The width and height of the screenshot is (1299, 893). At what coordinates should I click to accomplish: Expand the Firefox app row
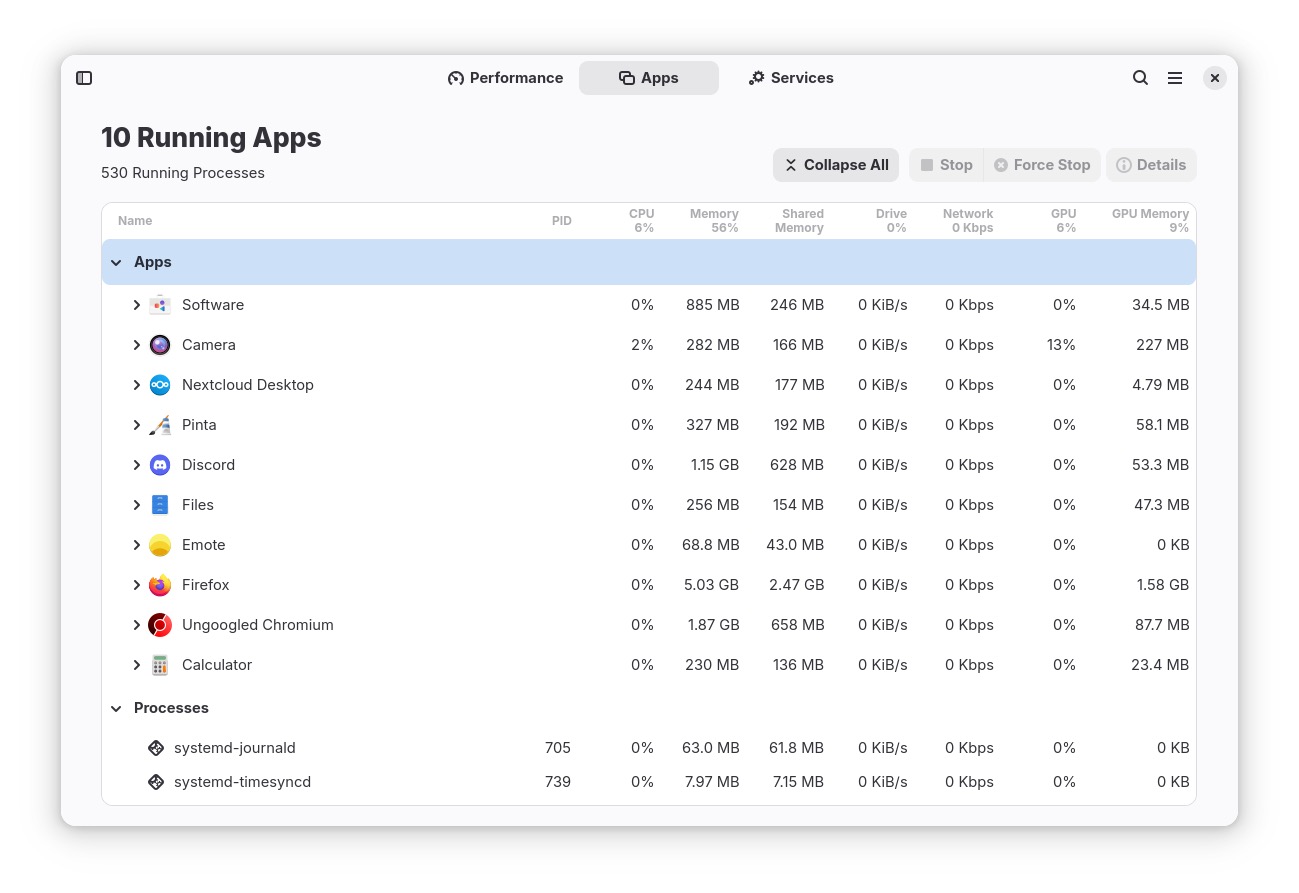click(137, 585)
